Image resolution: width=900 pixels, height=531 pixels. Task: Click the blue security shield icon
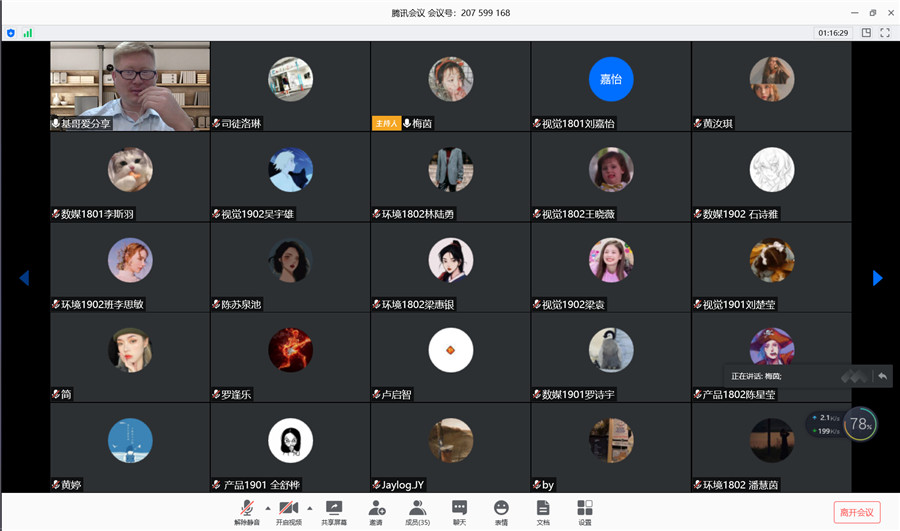click(11, 33)
